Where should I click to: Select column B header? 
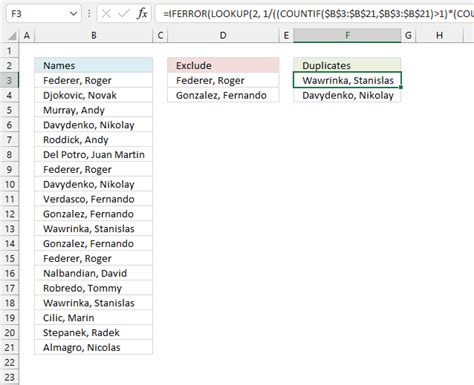(94, 35)
